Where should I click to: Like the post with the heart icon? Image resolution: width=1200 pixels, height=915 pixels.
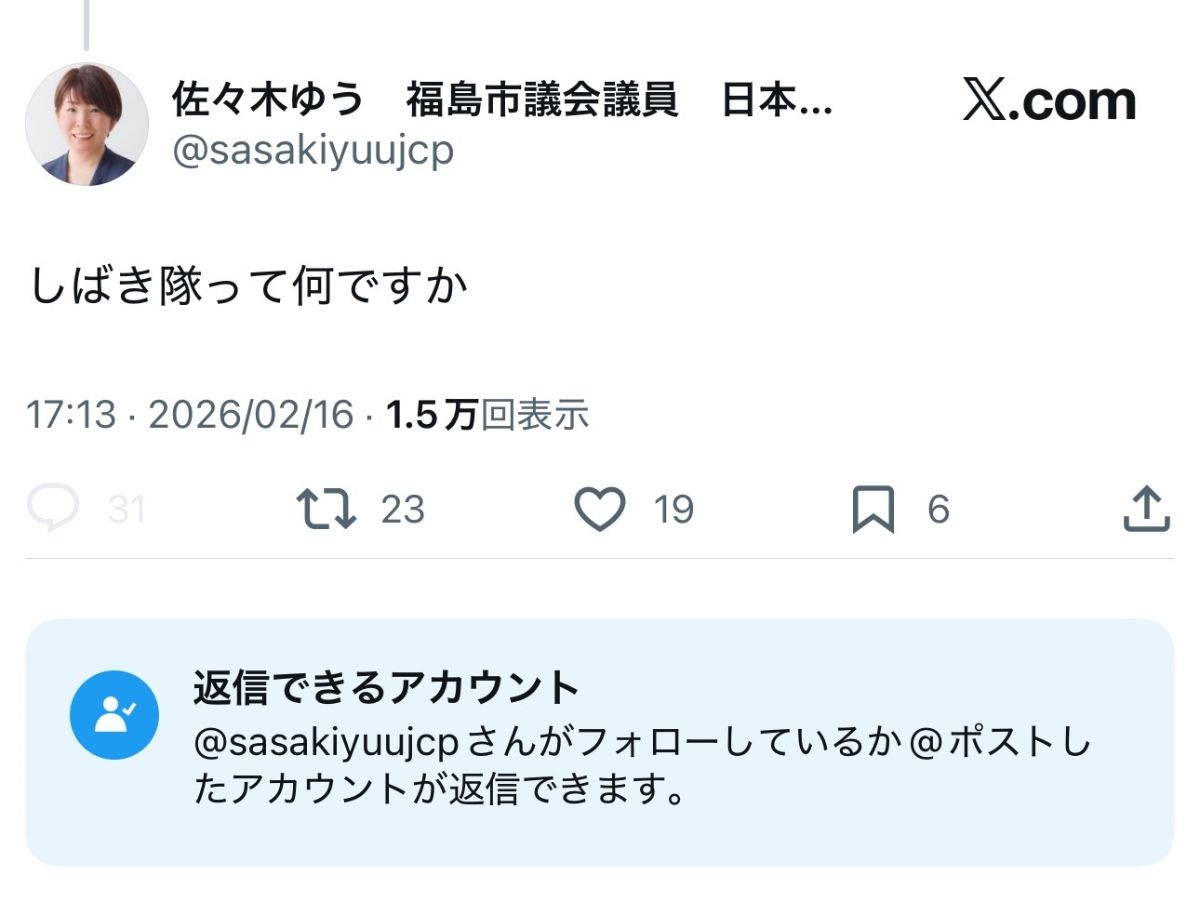pos(600,510)
